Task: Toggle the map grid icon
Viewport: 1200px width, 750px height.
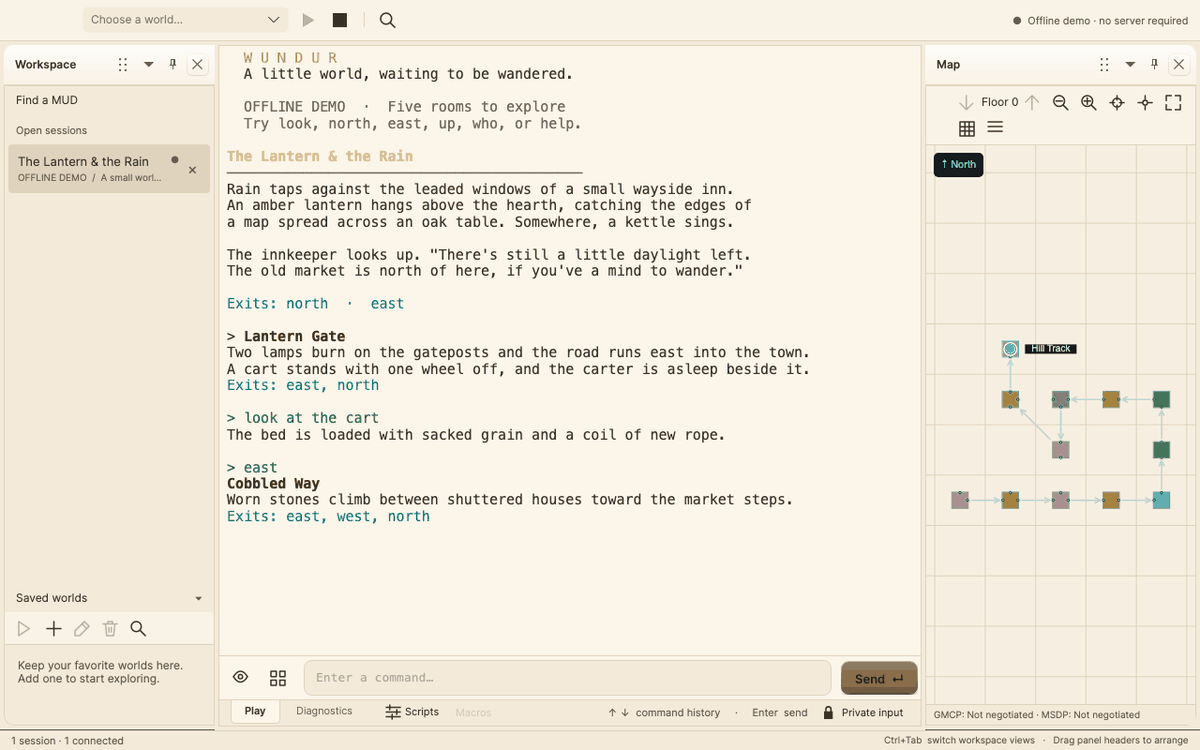Action: click(967, 128)
